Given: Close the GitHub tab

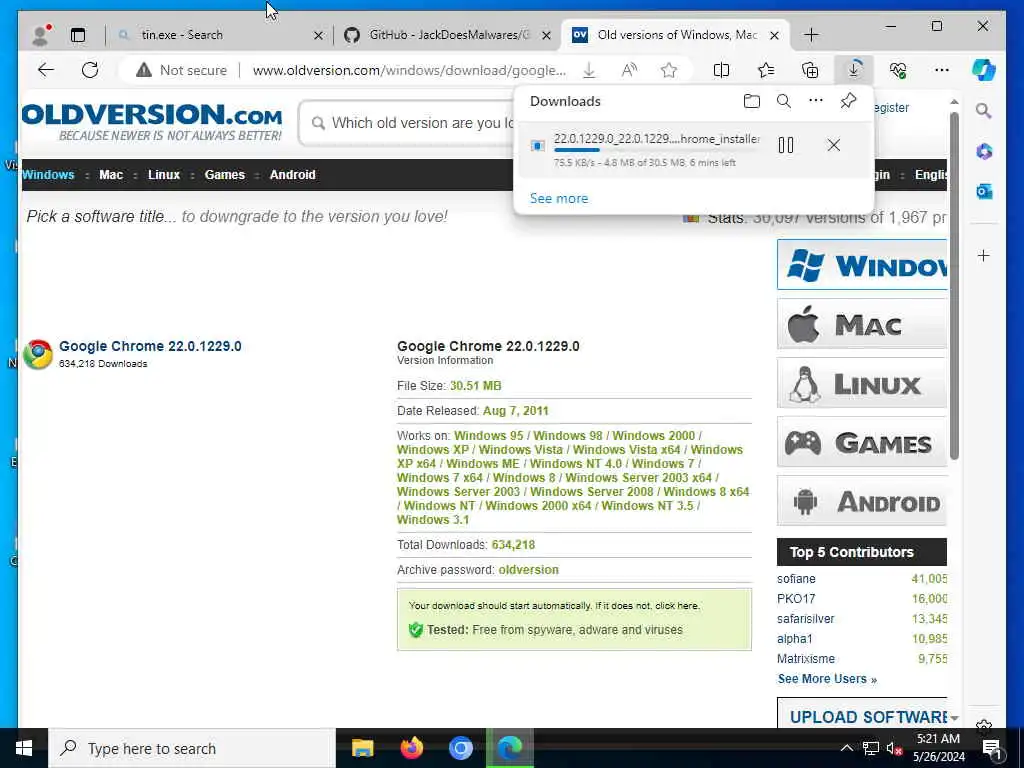Looking at the screenshot, I should point(547,35).
